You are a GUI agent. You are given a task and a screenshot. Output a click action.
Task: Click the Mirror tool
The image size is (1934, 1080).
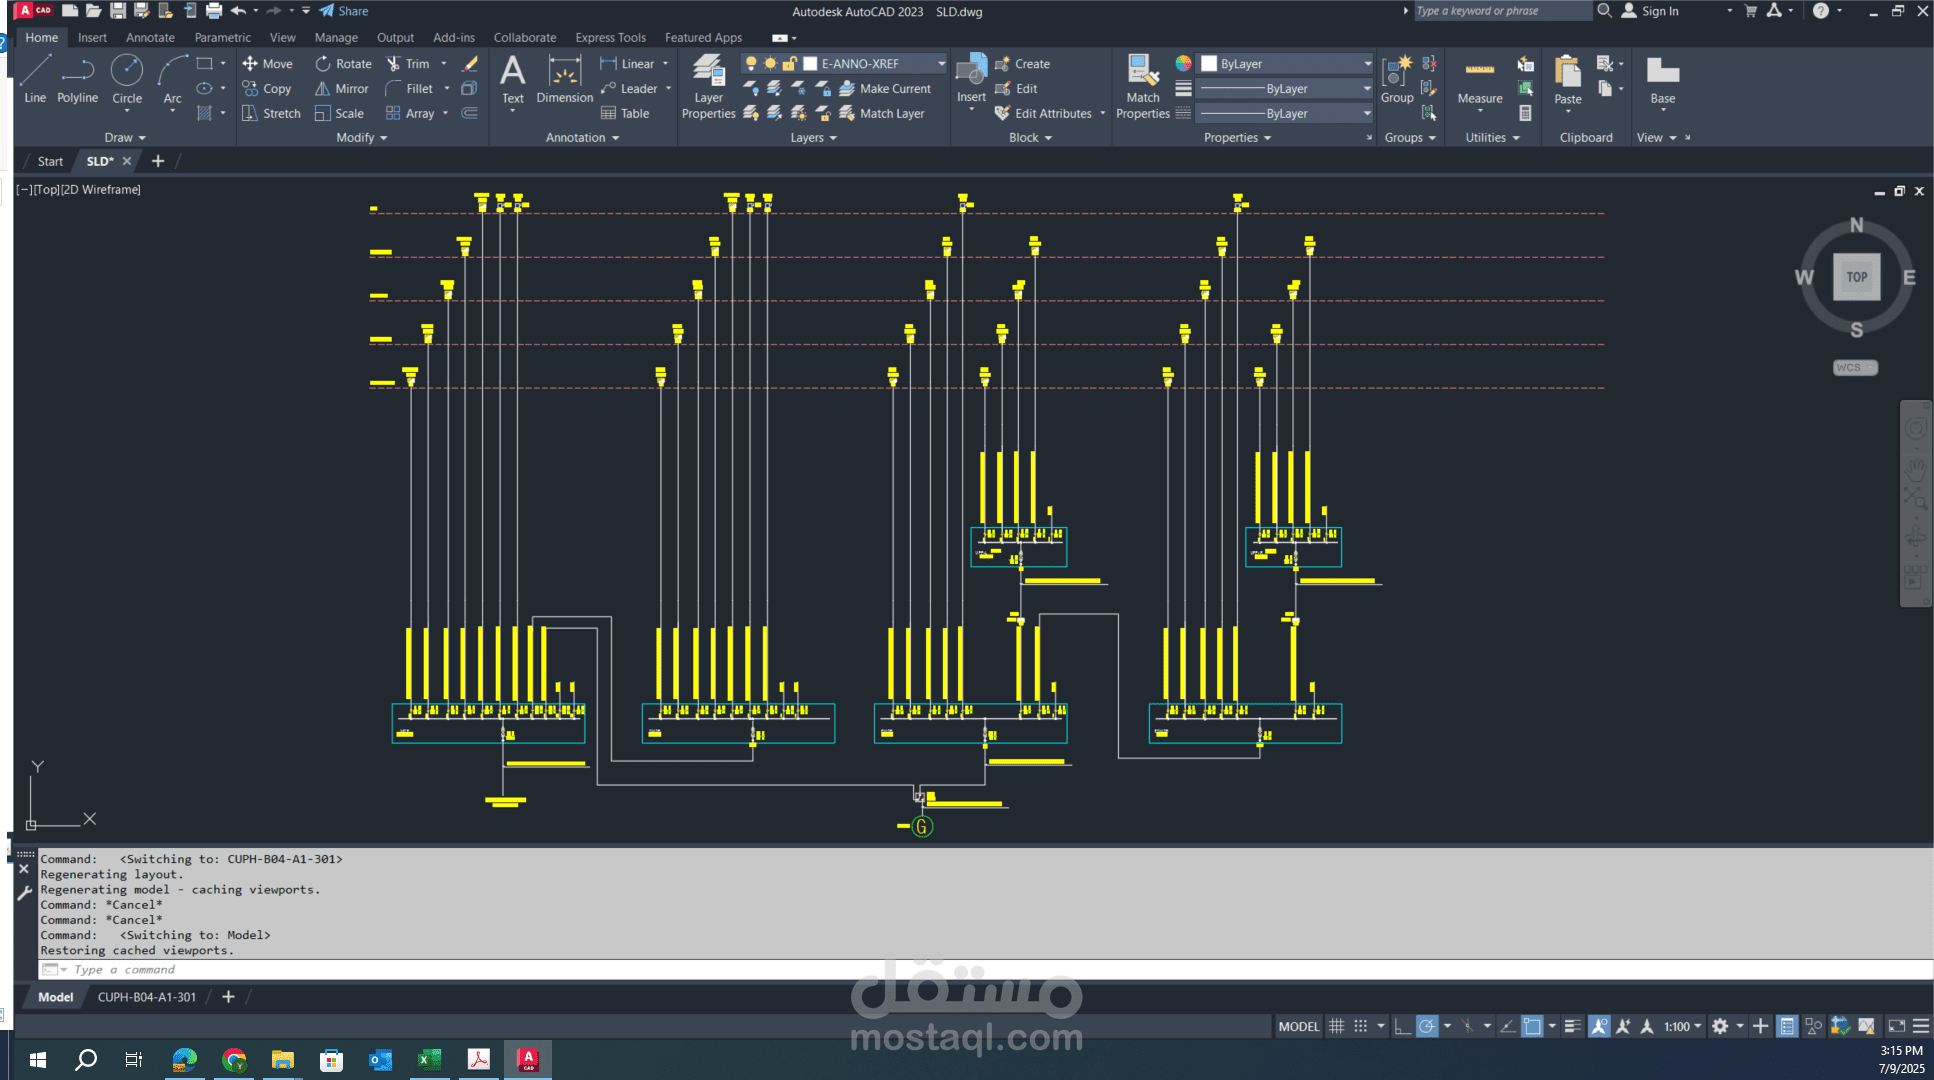(x=342, y=88)
